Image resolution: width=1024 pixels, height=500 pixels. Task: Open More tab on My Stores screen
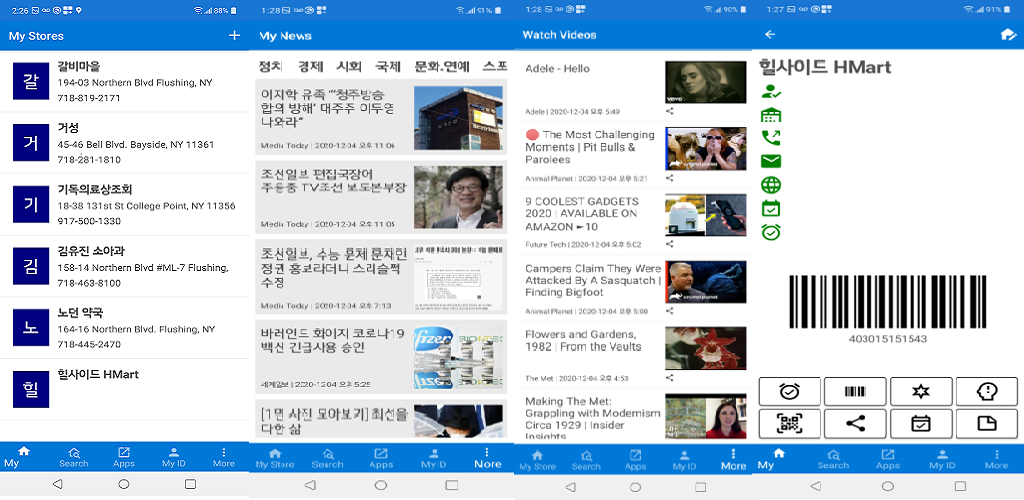[x=224, y=457]
